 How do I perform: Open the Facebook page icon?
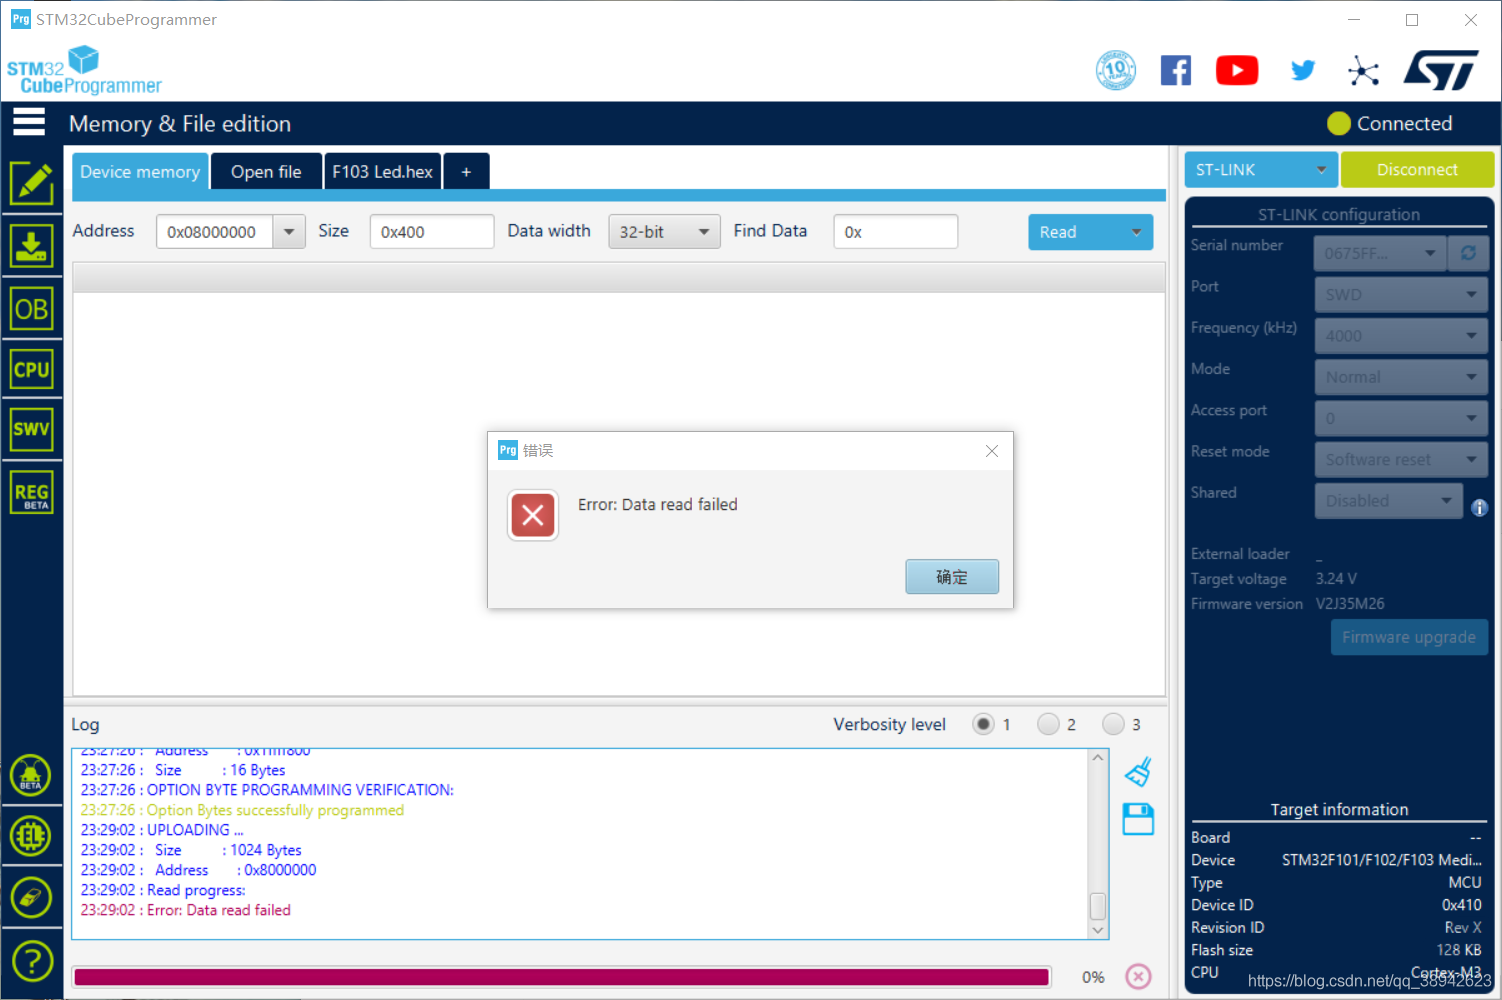point(1176,70)
